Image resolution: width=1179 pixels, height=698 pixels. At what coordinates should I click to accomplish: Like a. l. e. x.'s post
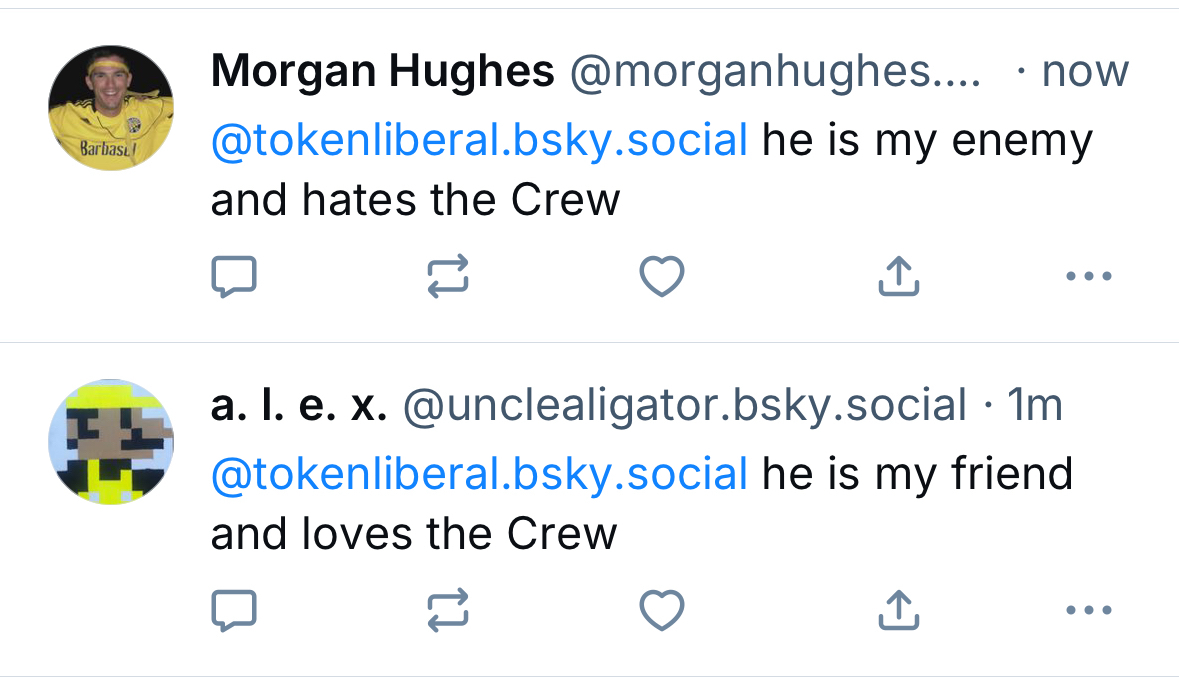(661, 609)
